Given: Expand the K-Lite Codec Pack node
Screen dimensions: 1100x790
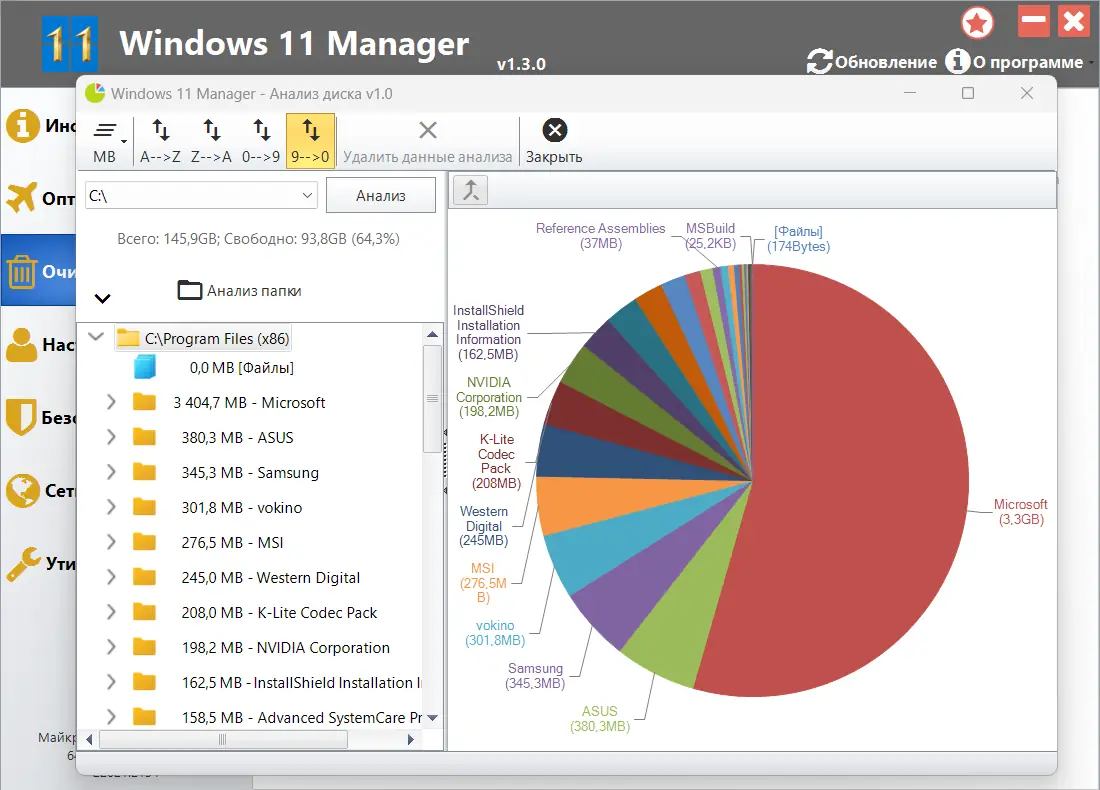Looking at the screenshot, I should point(111,612).
